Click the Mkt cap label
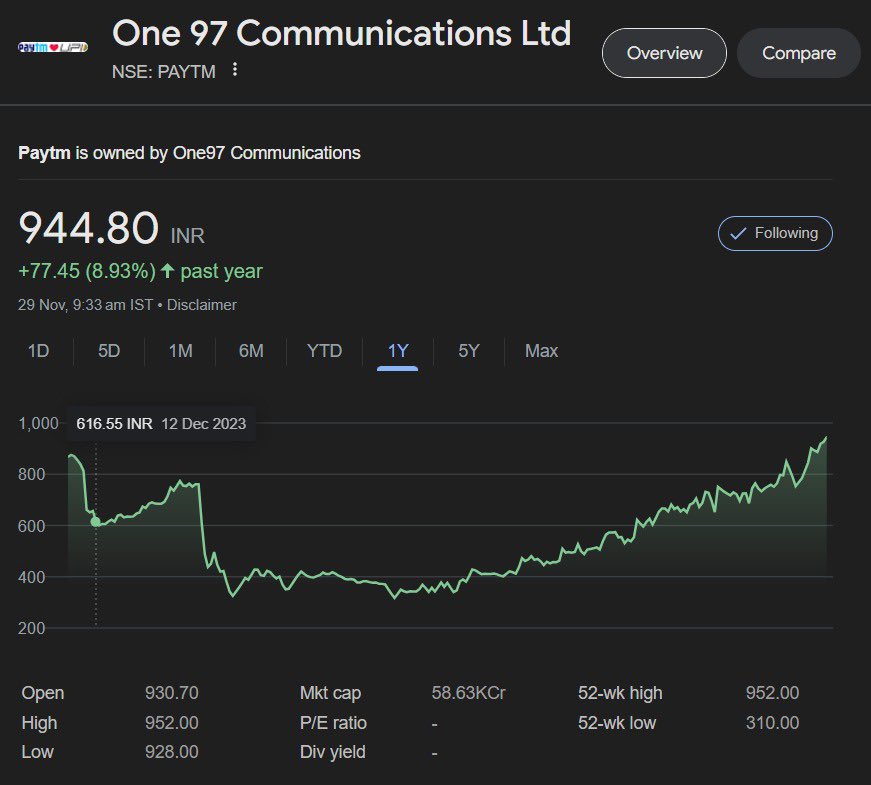 [x=331, y=693]
